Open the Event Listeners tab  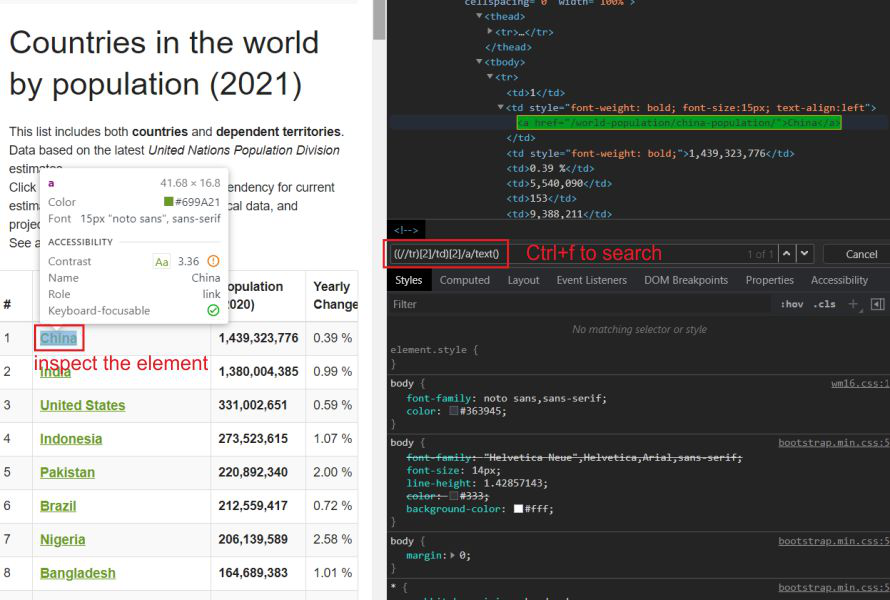tap(591, 280)
